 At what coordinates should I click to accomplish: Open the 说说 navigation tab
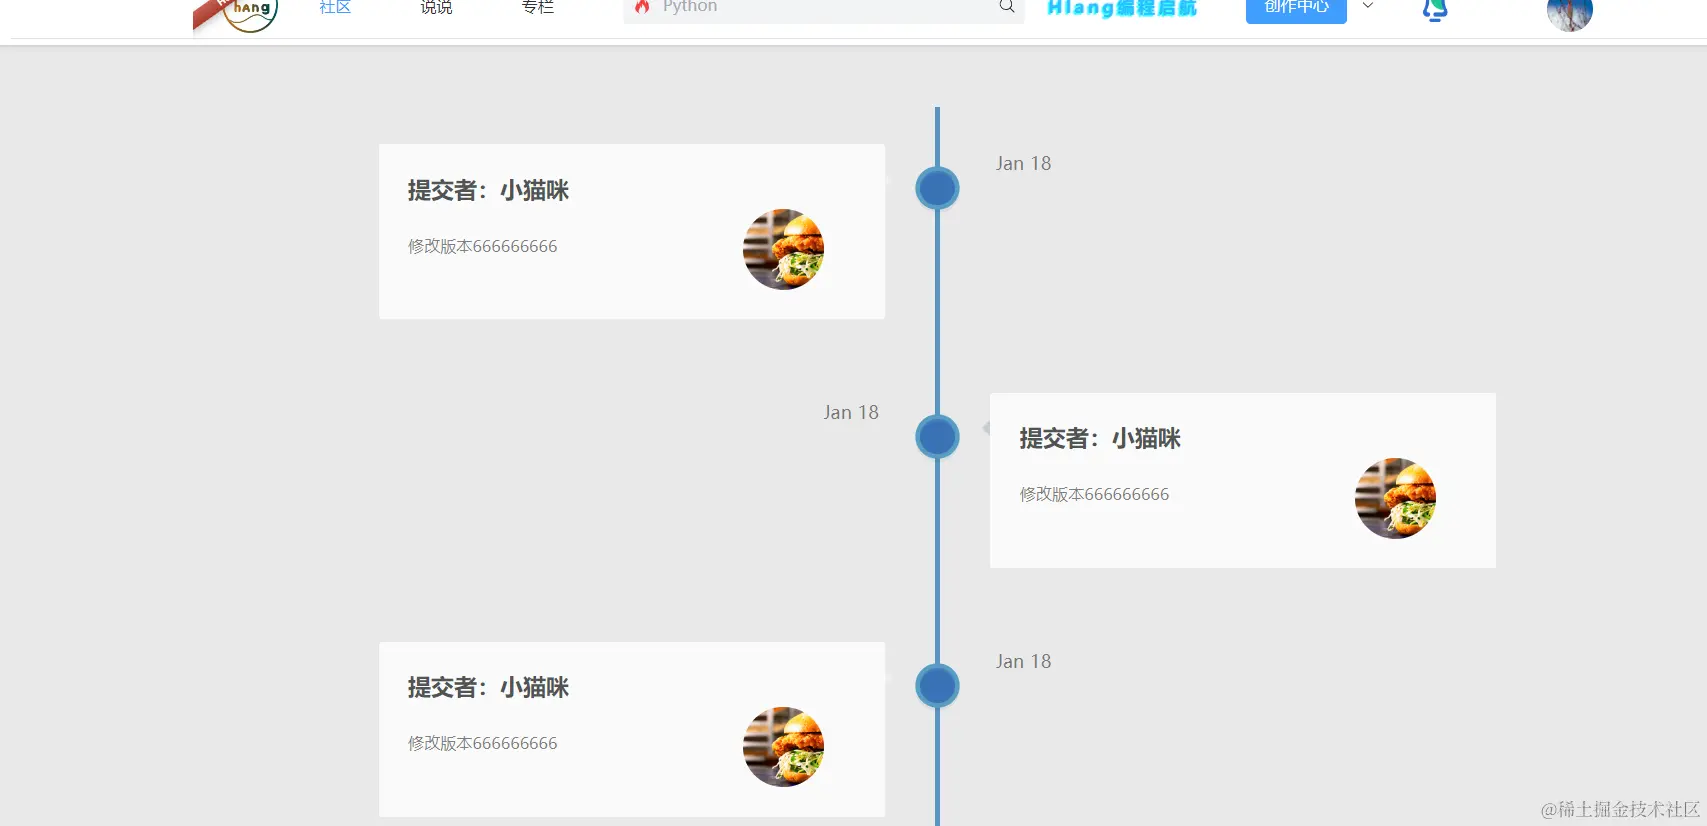[x=436, y=7]
